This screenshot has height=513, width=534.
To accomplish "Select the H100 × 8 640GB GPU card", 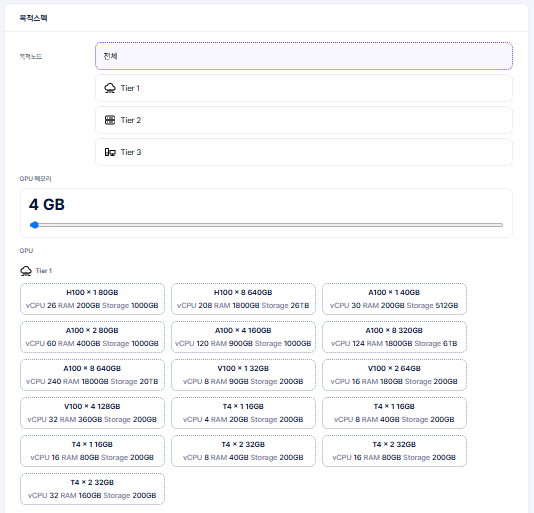I will tap(243, 299).
